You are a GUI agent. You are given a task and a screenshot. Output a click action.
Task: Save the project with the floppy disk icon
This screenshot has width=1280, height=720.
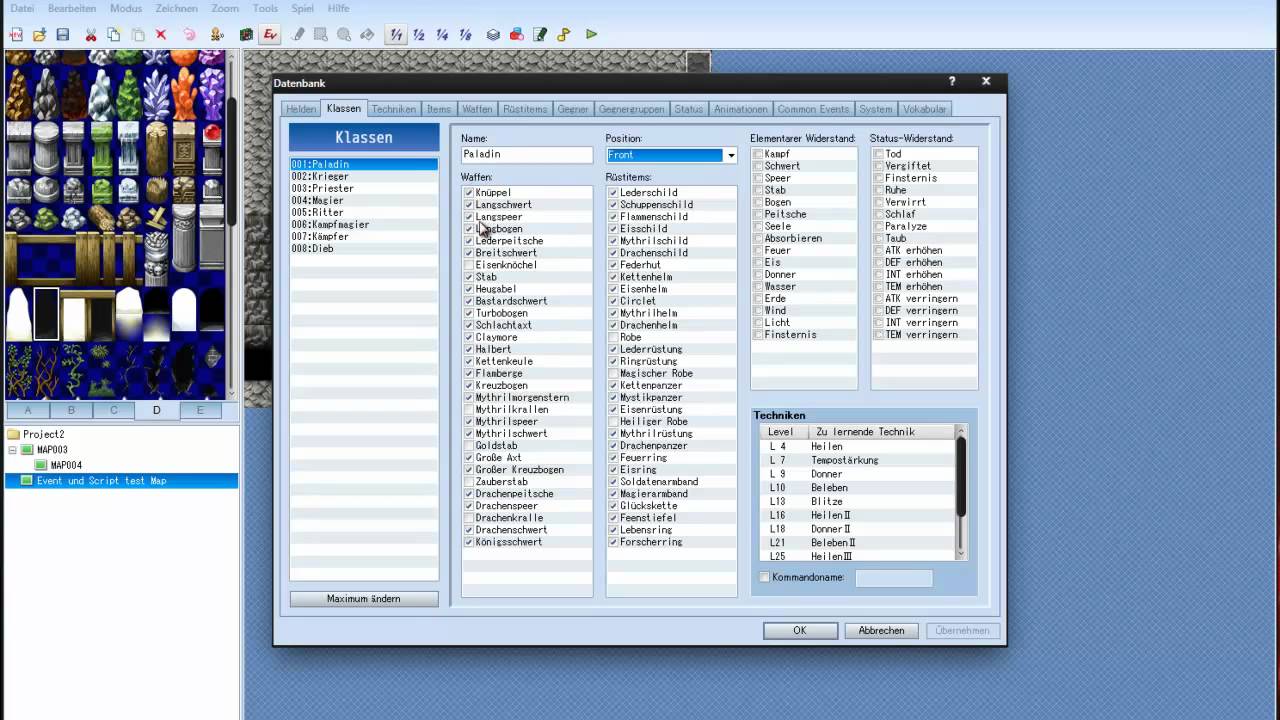pos(63,34)
